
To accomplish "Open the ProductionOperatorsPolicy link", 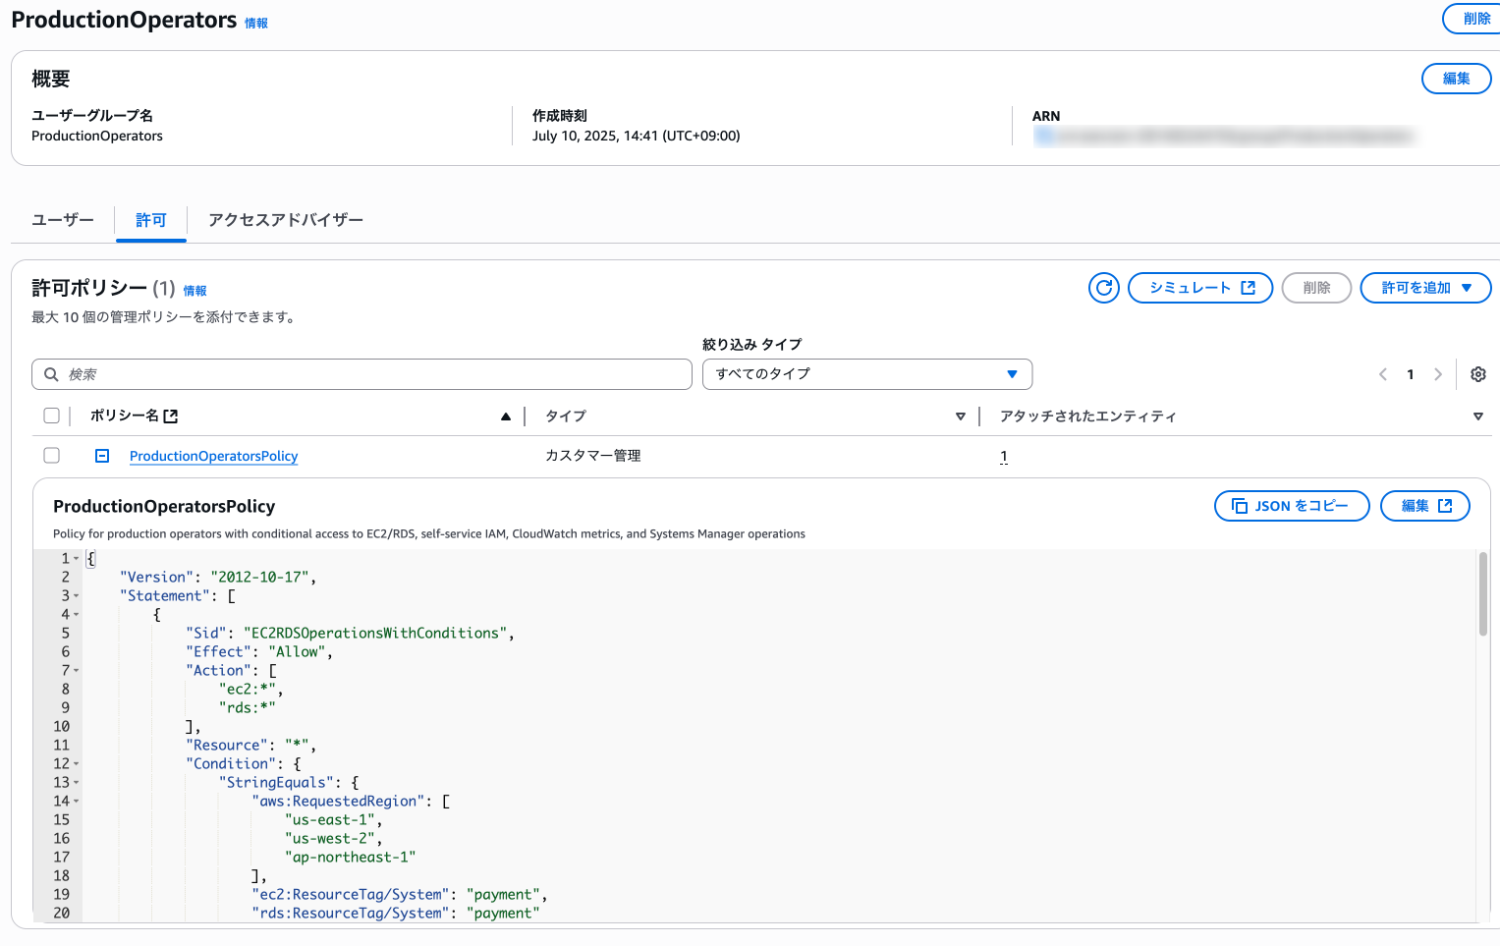I will pos(214,456).
